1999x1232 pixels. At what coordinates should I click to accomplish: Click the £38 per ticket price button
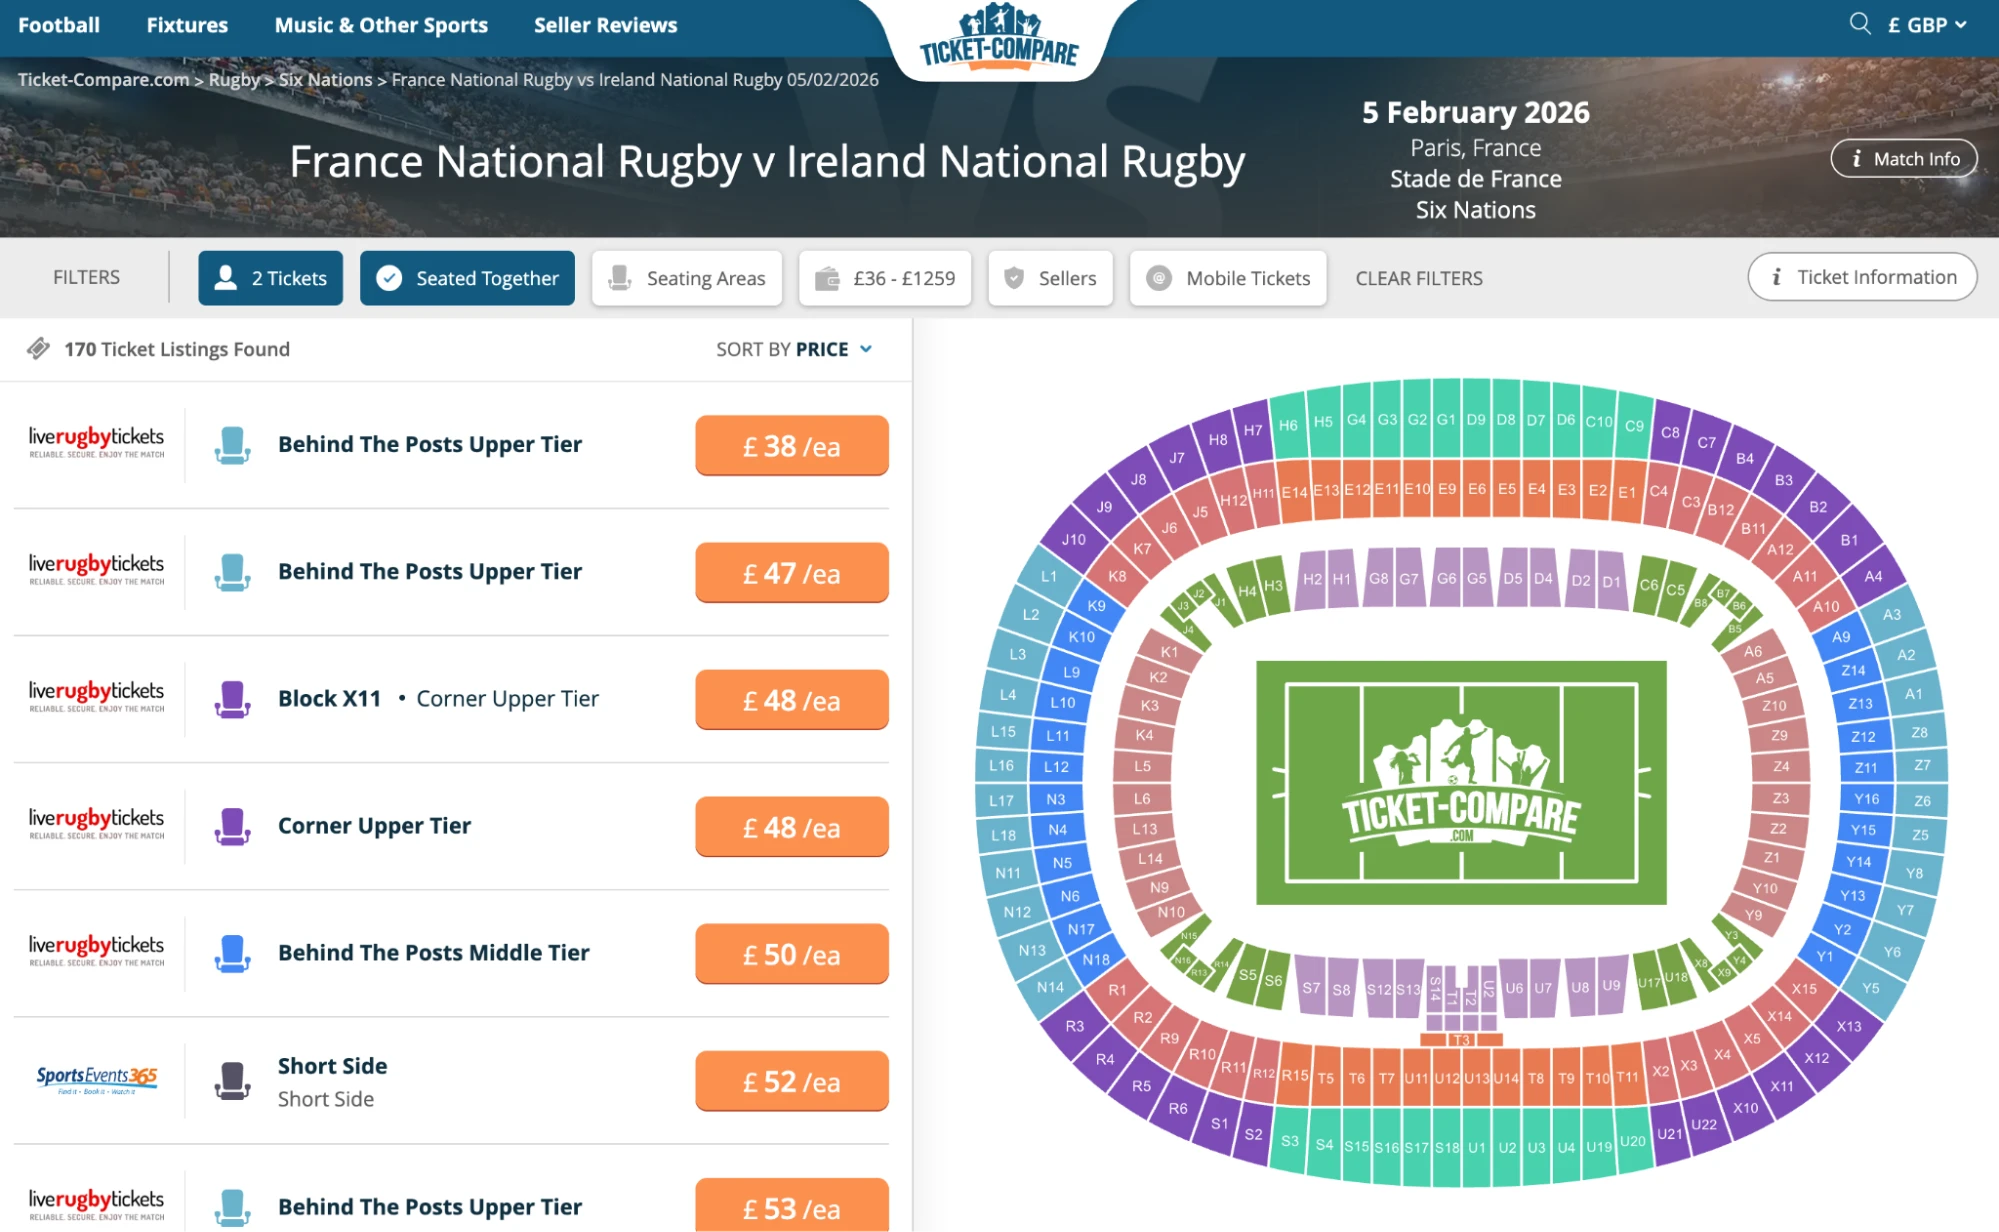(x=790, y=446)
